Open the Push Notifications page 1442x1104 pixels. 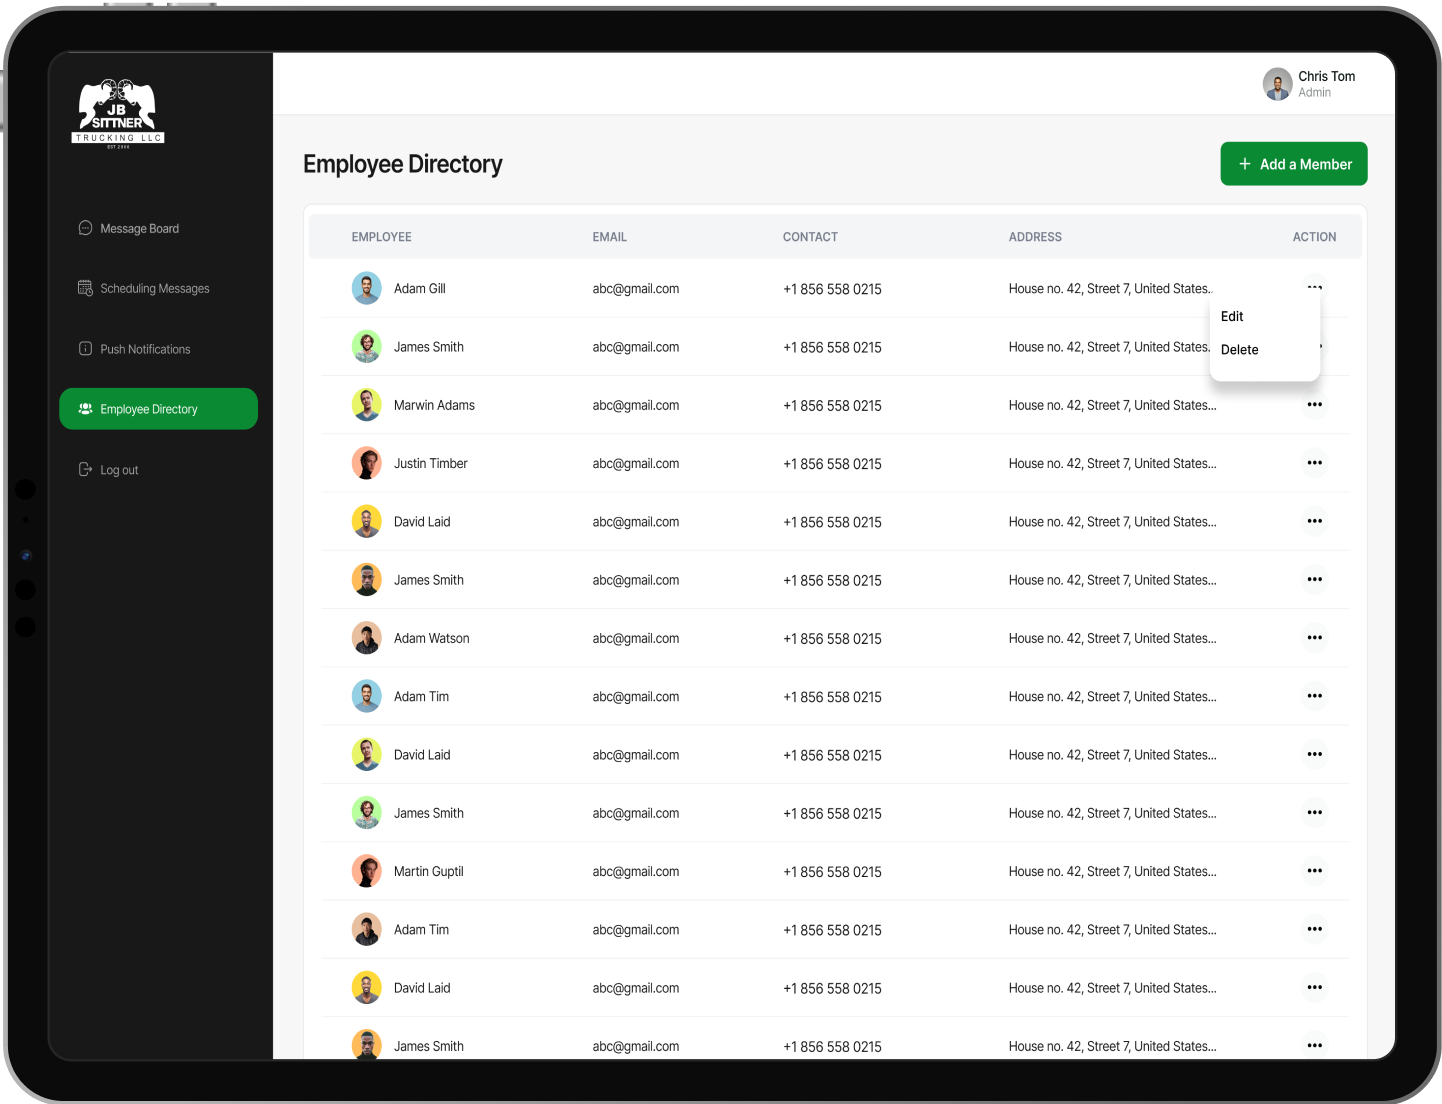tap(145, 350)
